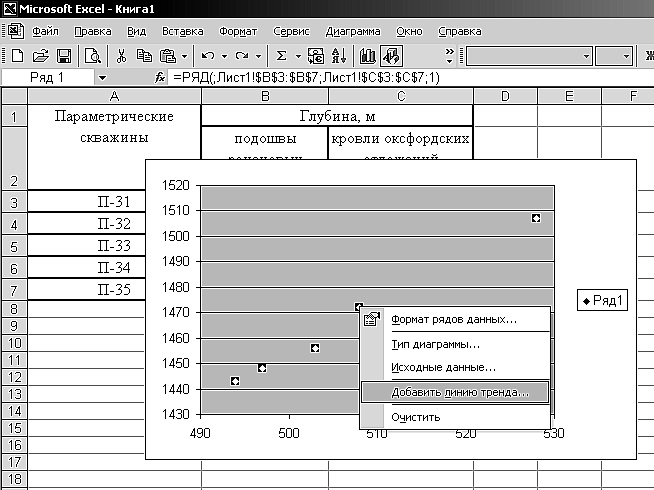The width and height of the screenshot is (654, 490).
Task: Click the Format Data Series menu icon
Action: pyautogui.click(x=372, y=319)
